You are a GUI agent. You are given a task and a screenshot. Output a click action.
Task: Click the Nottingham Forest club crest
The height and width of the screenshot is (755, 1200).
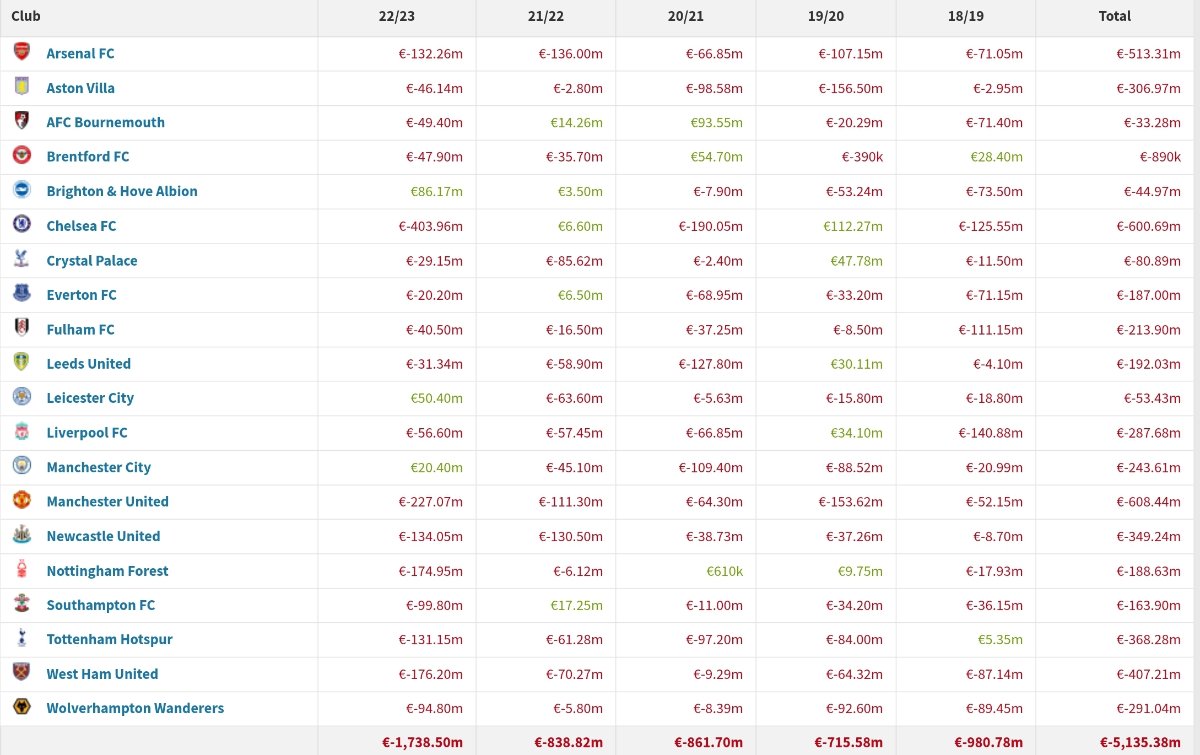point(22,570)
